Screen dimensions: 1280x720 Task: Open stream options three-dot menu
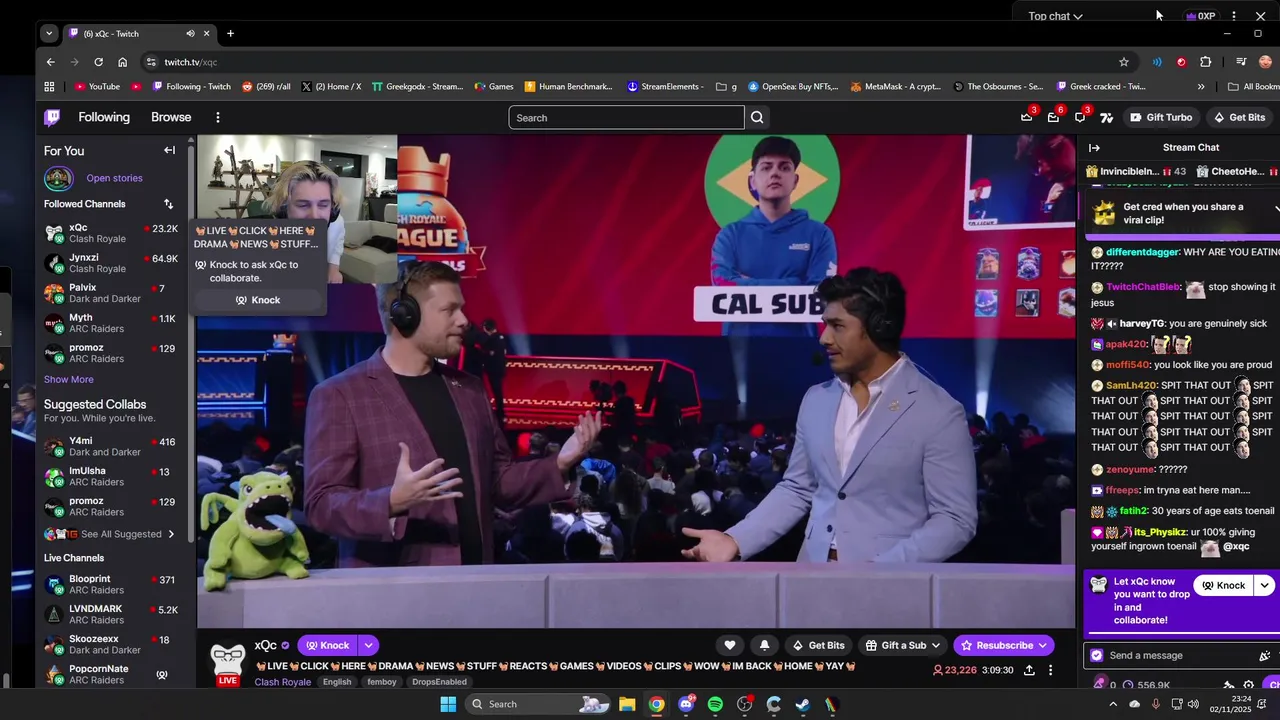pos(1050,670)
